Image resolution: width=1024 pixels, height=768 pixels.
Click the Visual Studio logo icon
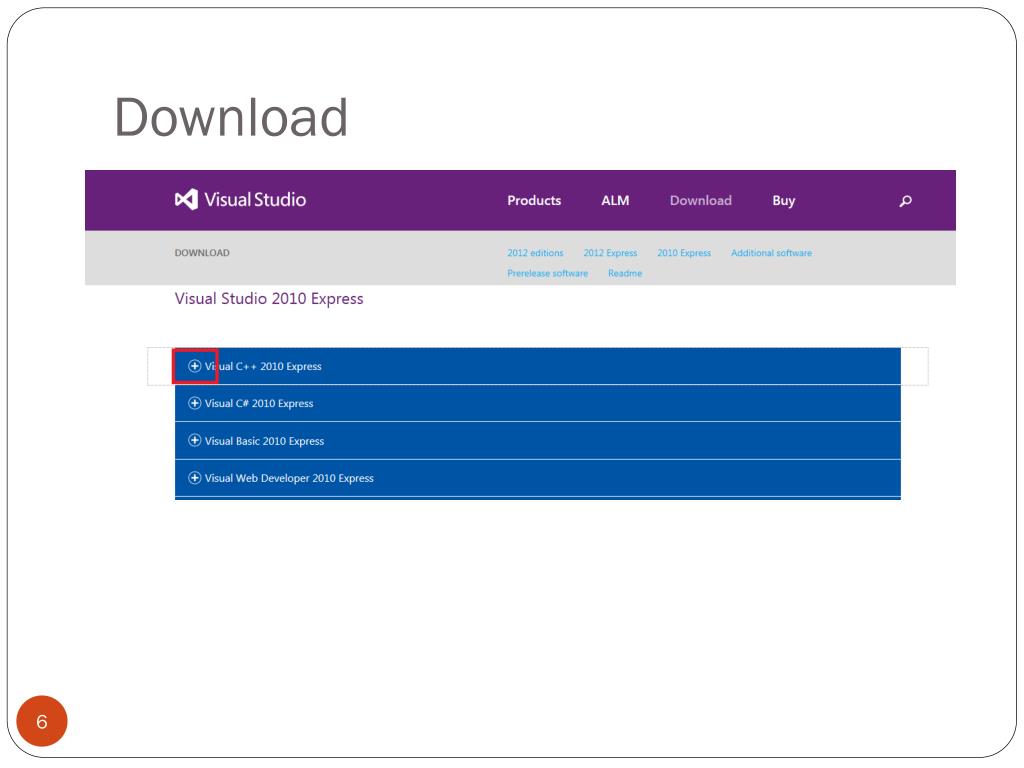click(186, 199)
